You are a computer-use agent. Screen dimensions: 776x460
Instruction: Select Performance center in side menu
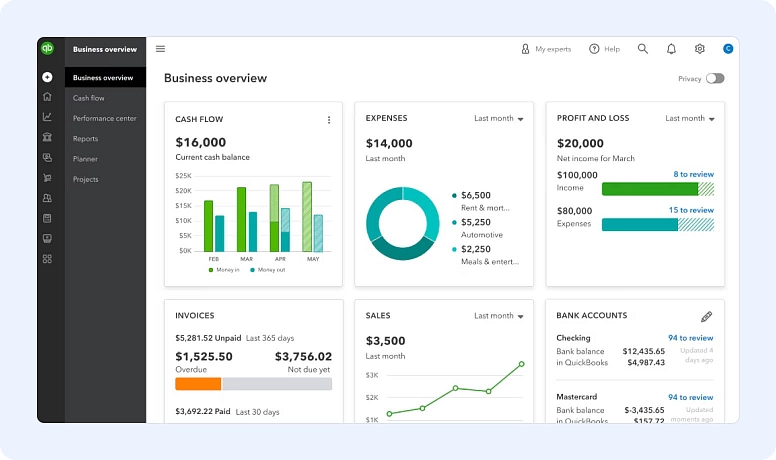(x=104, y=118)
